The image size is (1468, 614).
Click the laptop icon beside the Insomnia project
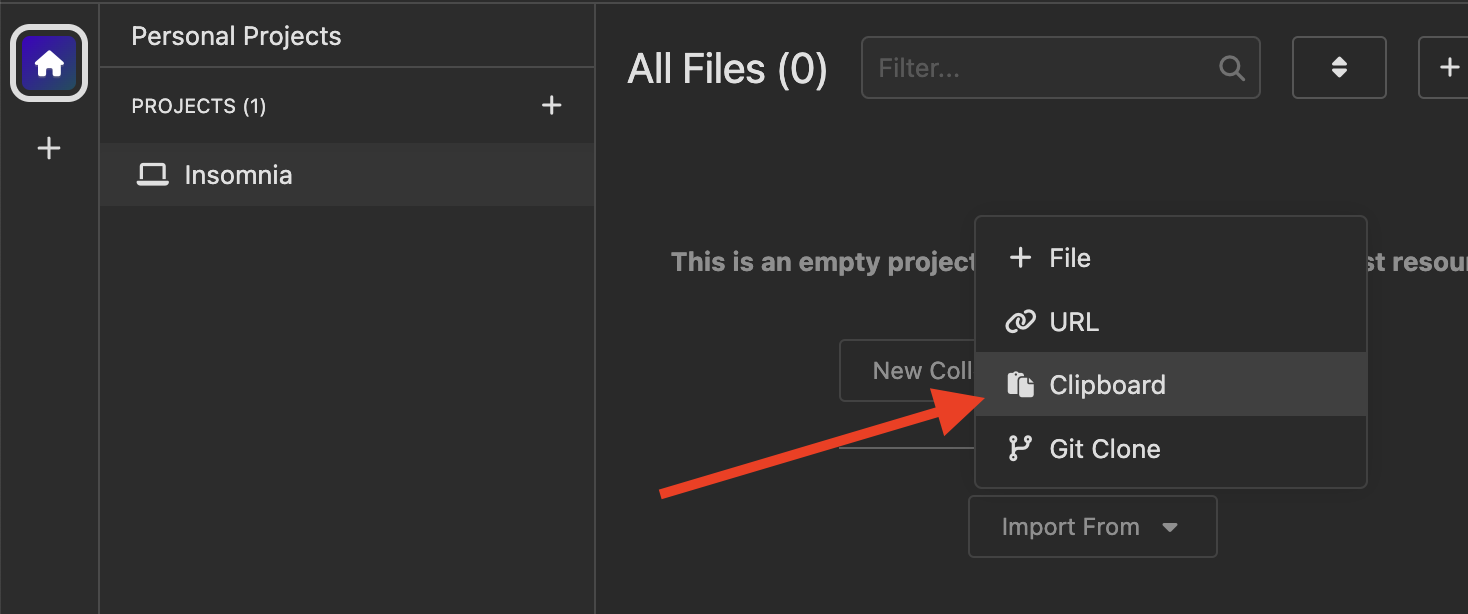pos(152,174)
